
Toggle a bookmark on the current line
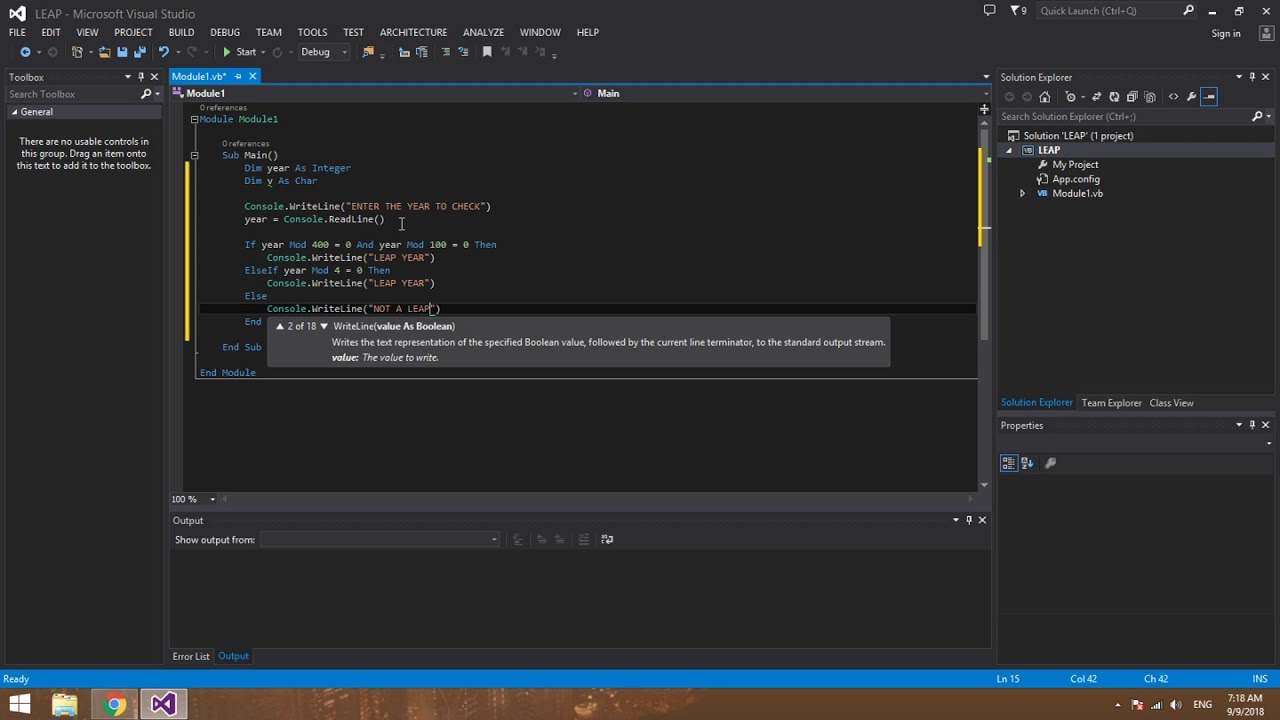pos(487,52)
